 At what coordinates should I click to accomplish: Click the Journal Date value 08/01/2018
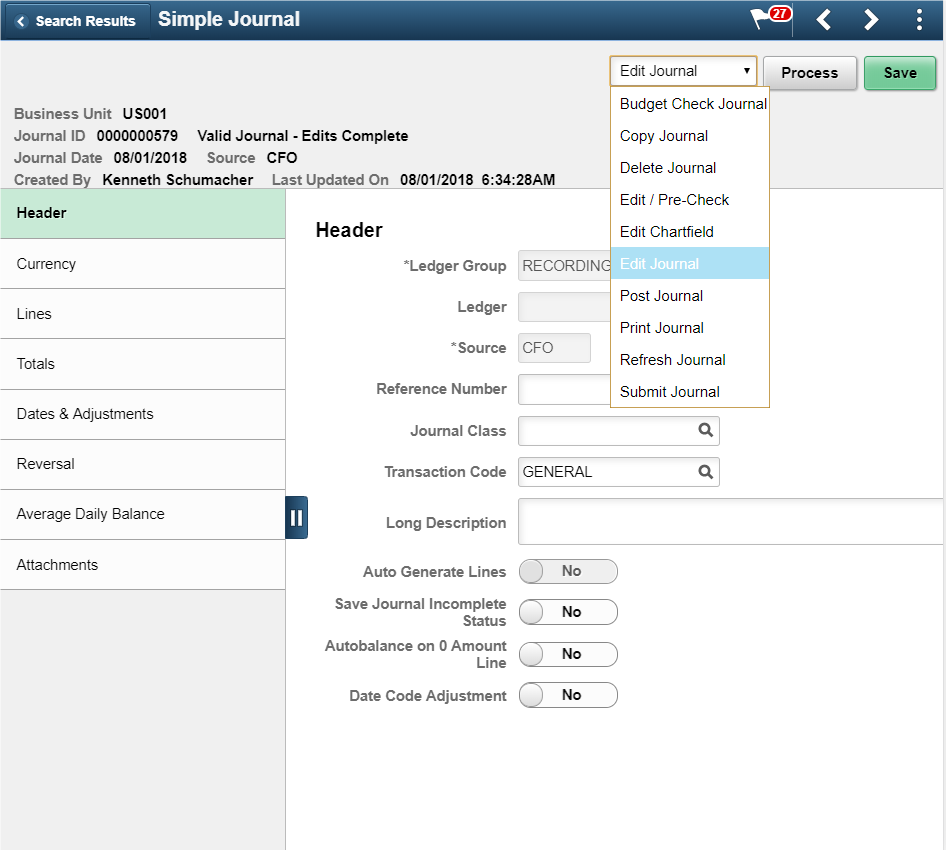150,158
